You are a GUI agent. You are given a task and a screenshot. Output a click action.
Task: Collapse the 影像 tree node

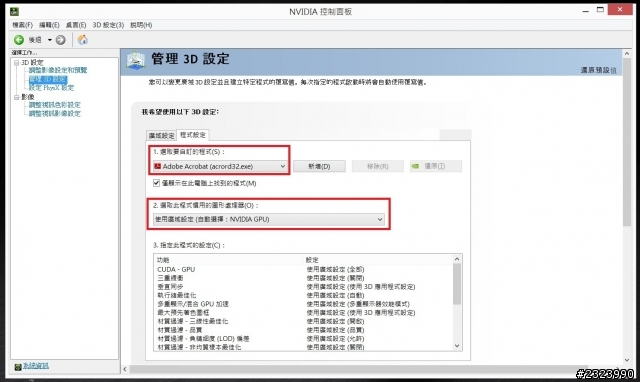(x=17, y=97)
